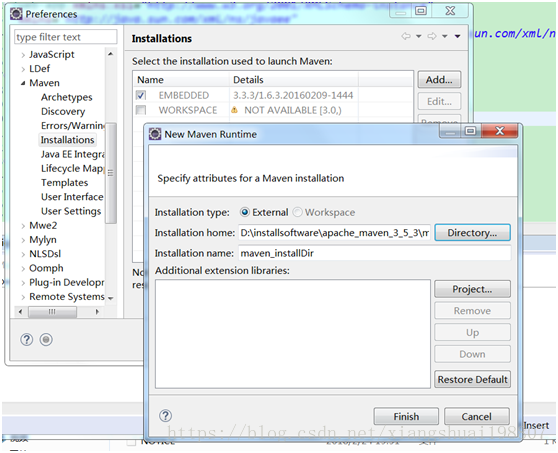
Task: Expand the LDef tree node
Action: click(x=23, y=69)
